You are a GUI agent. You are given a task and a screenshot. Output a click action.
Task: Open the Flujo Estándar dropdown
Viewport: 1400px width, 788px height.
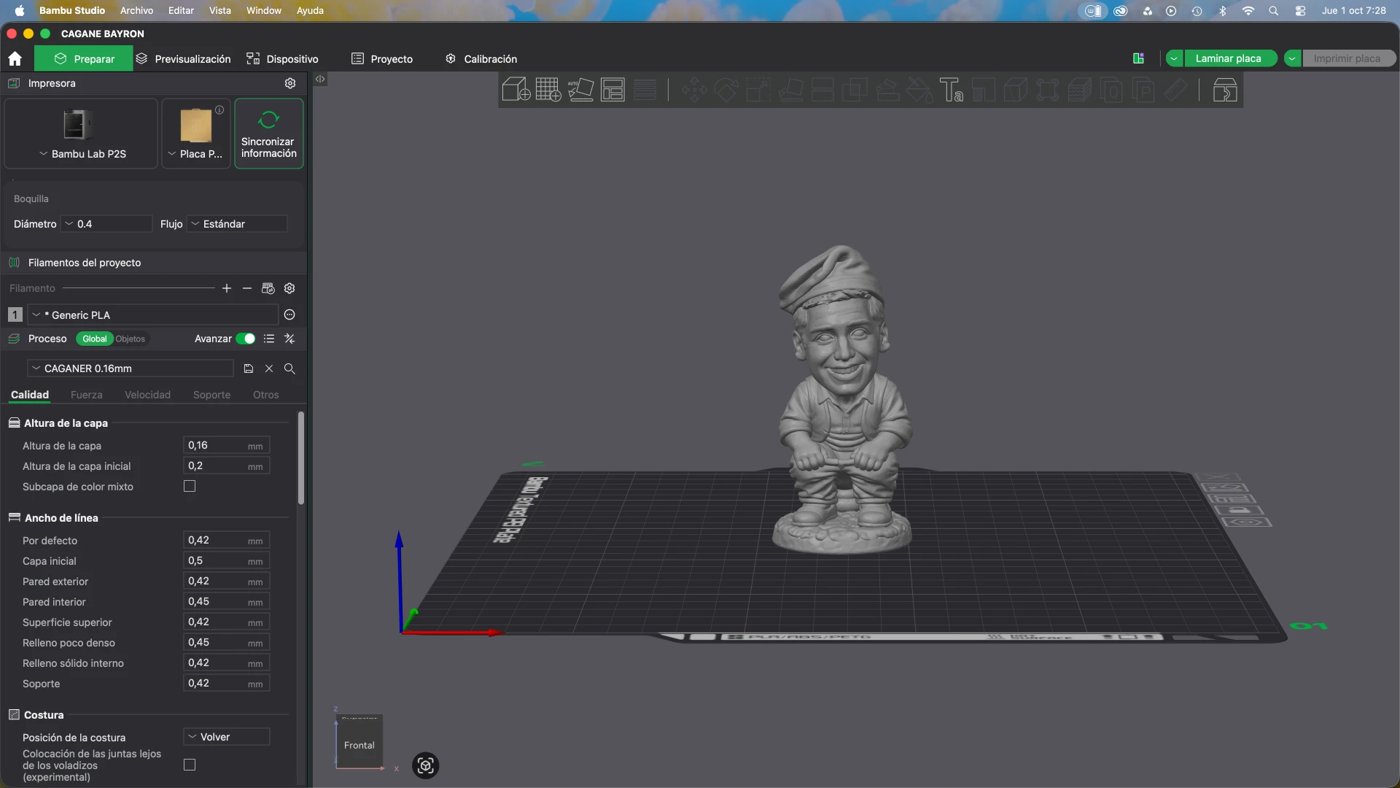(x=237, y=224)
